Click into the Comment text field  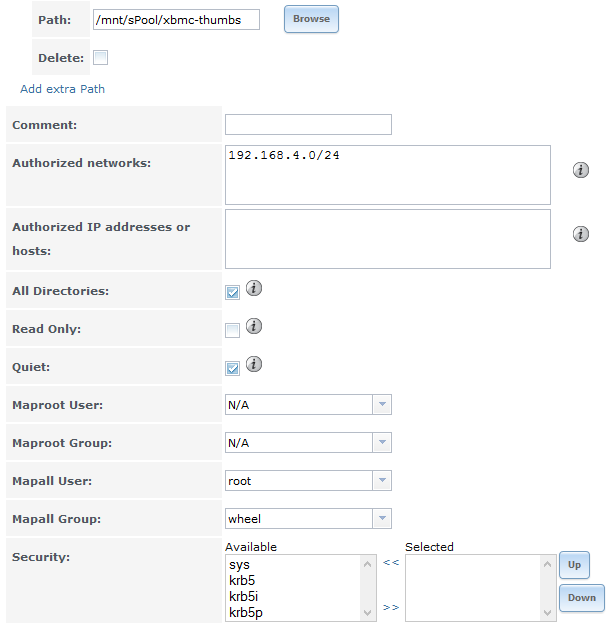pos(308,124)
